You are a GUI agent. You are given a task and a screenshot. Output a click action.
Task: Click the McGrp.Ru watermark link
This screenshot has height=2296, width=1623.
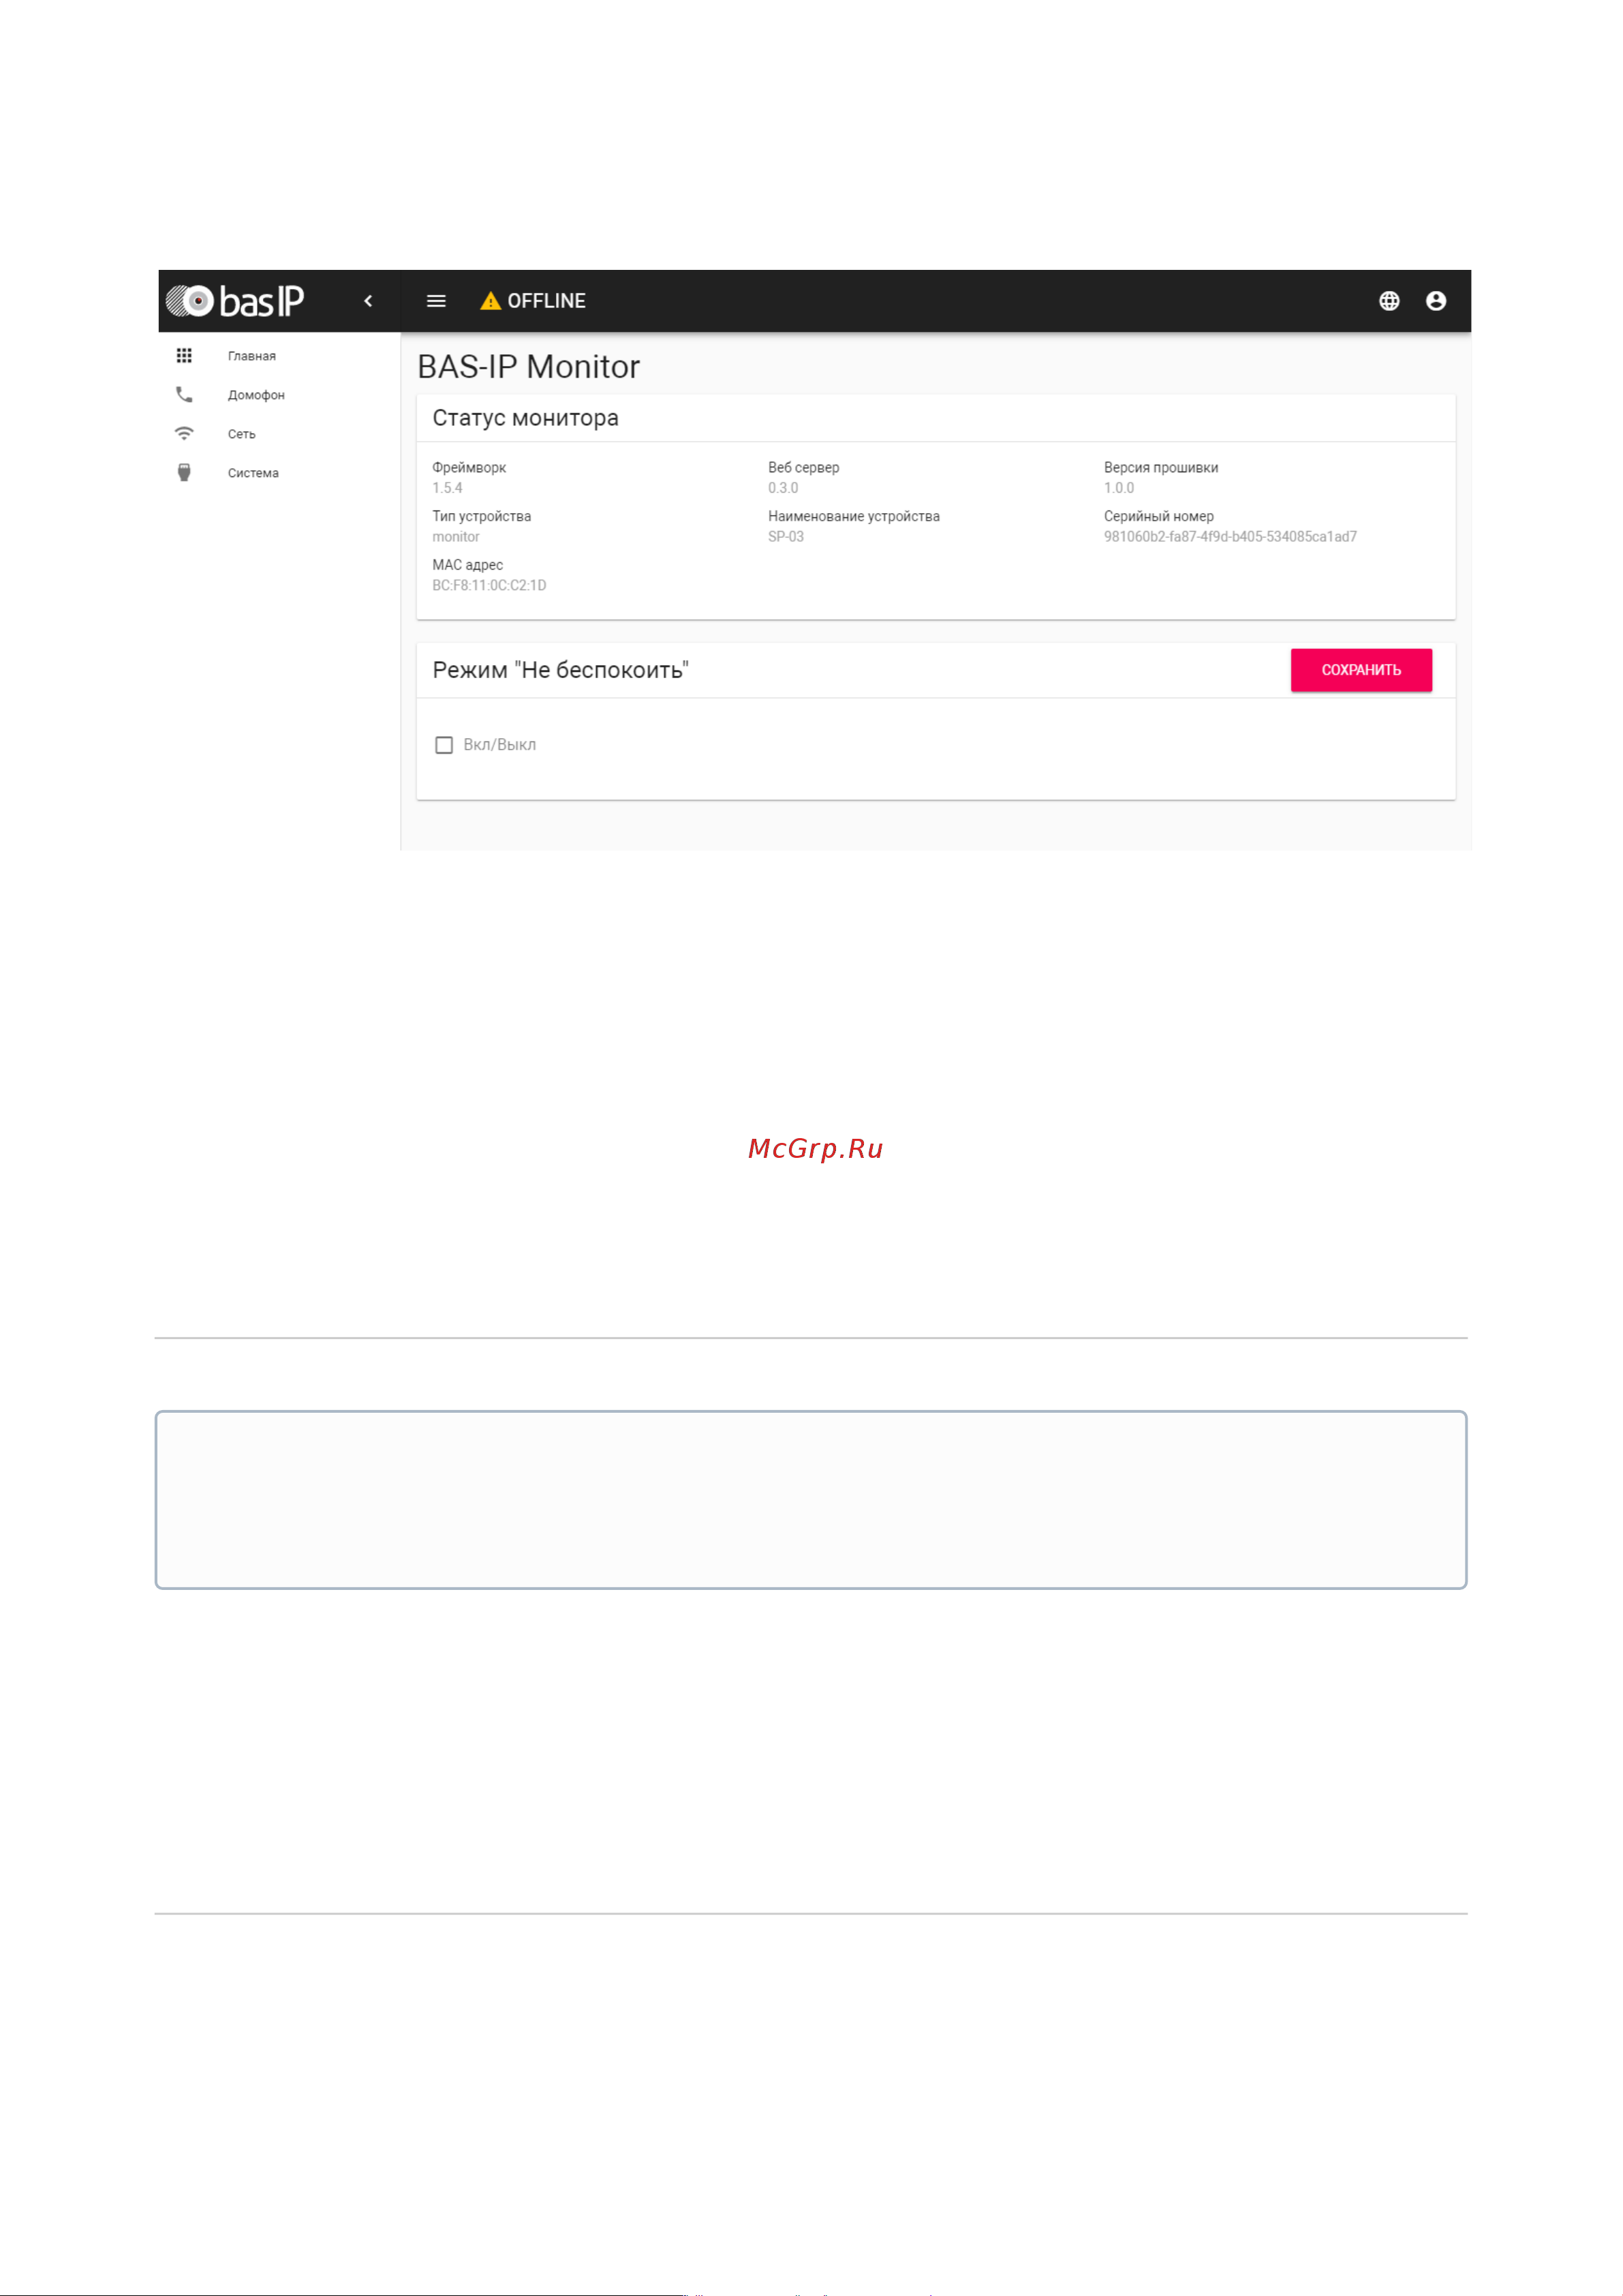pyautogui.click(x=815, y=1149)
